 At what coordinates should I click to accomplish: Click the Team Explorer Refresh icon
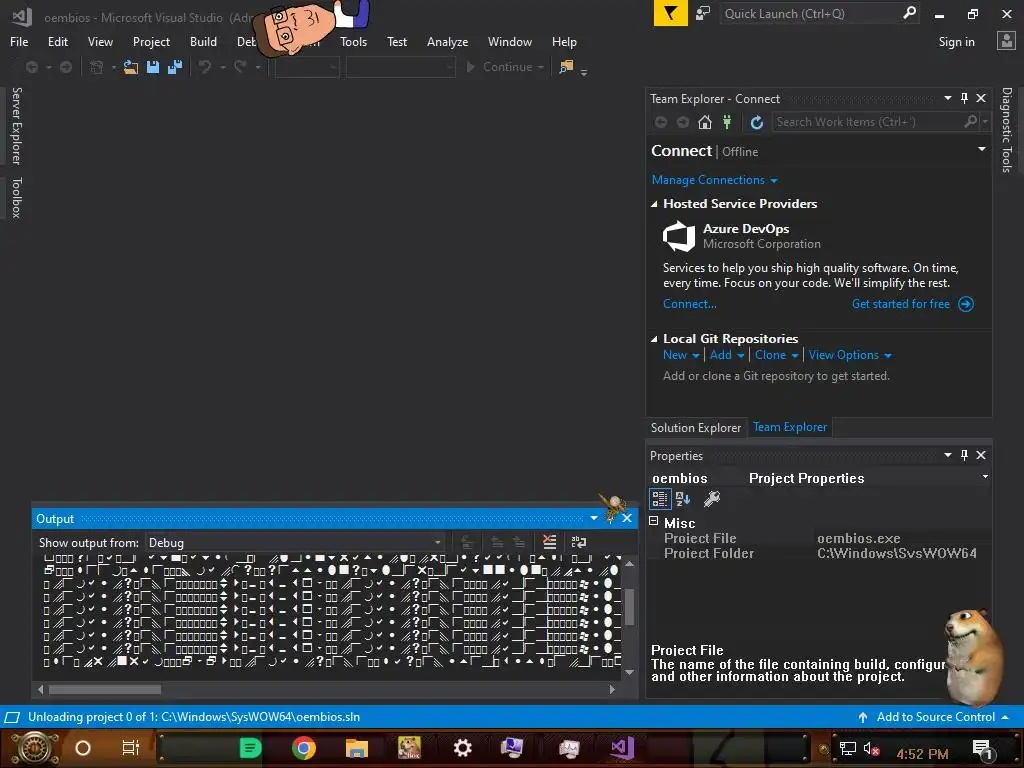756,122
